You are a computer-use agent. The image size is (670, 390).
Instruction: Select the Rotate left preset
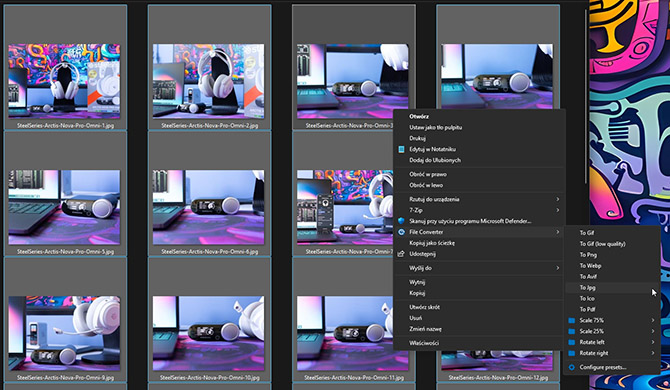coord(611,342)
